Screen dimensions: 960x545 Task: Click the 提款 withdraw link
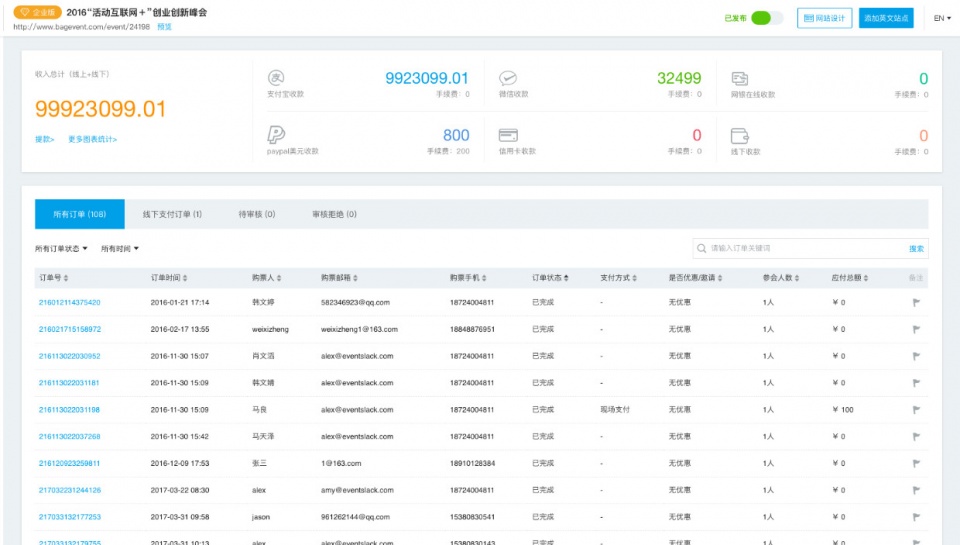[x=44, y=140]
